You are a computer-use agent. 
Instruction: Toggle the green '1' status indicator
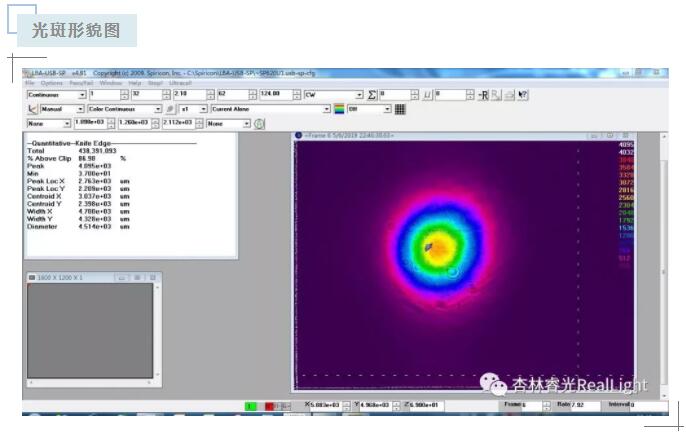(x=251, y=406)
